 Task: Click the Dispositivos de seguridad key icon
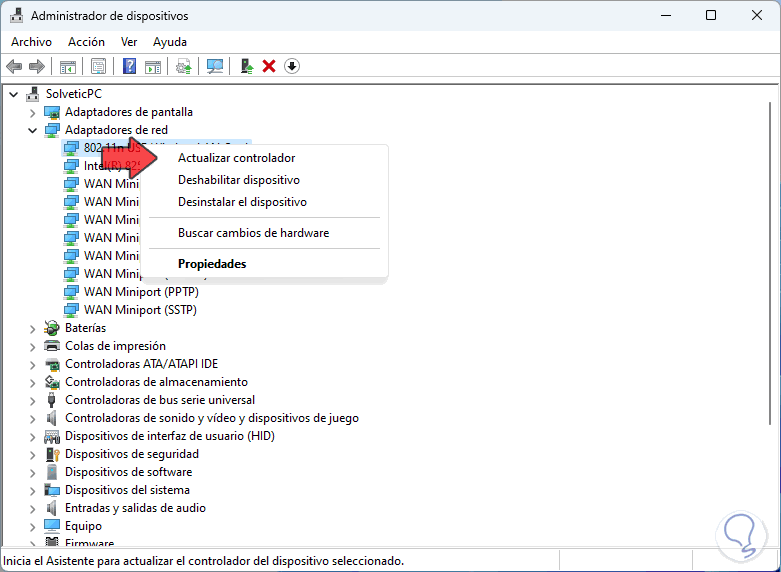(x=52, y=454)
